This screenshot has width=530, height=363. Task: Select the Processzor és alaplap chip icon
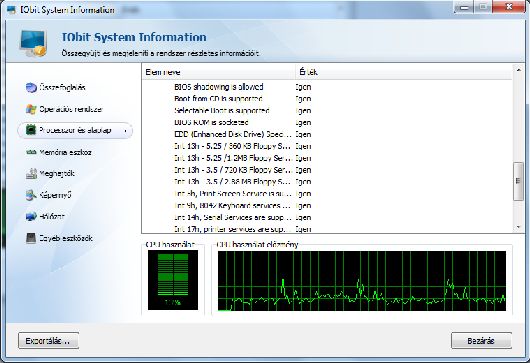[31, 130]
